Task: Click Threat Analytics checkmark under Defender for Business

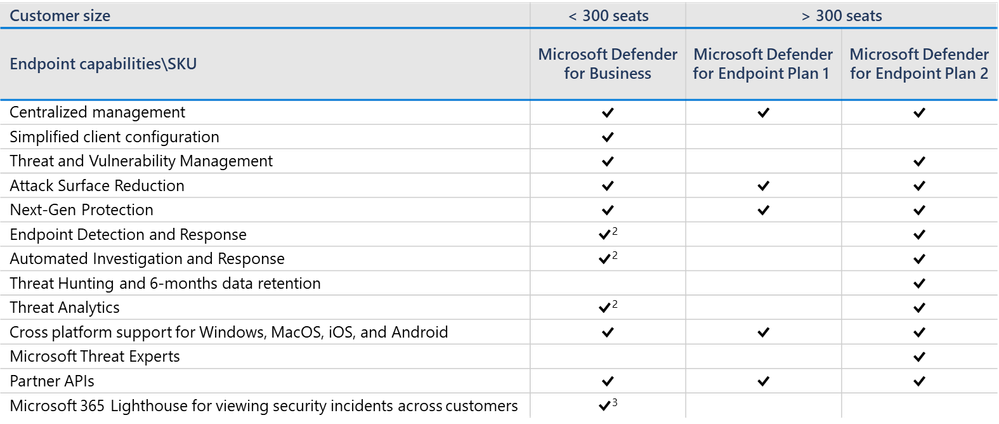Action: point(608,307)
